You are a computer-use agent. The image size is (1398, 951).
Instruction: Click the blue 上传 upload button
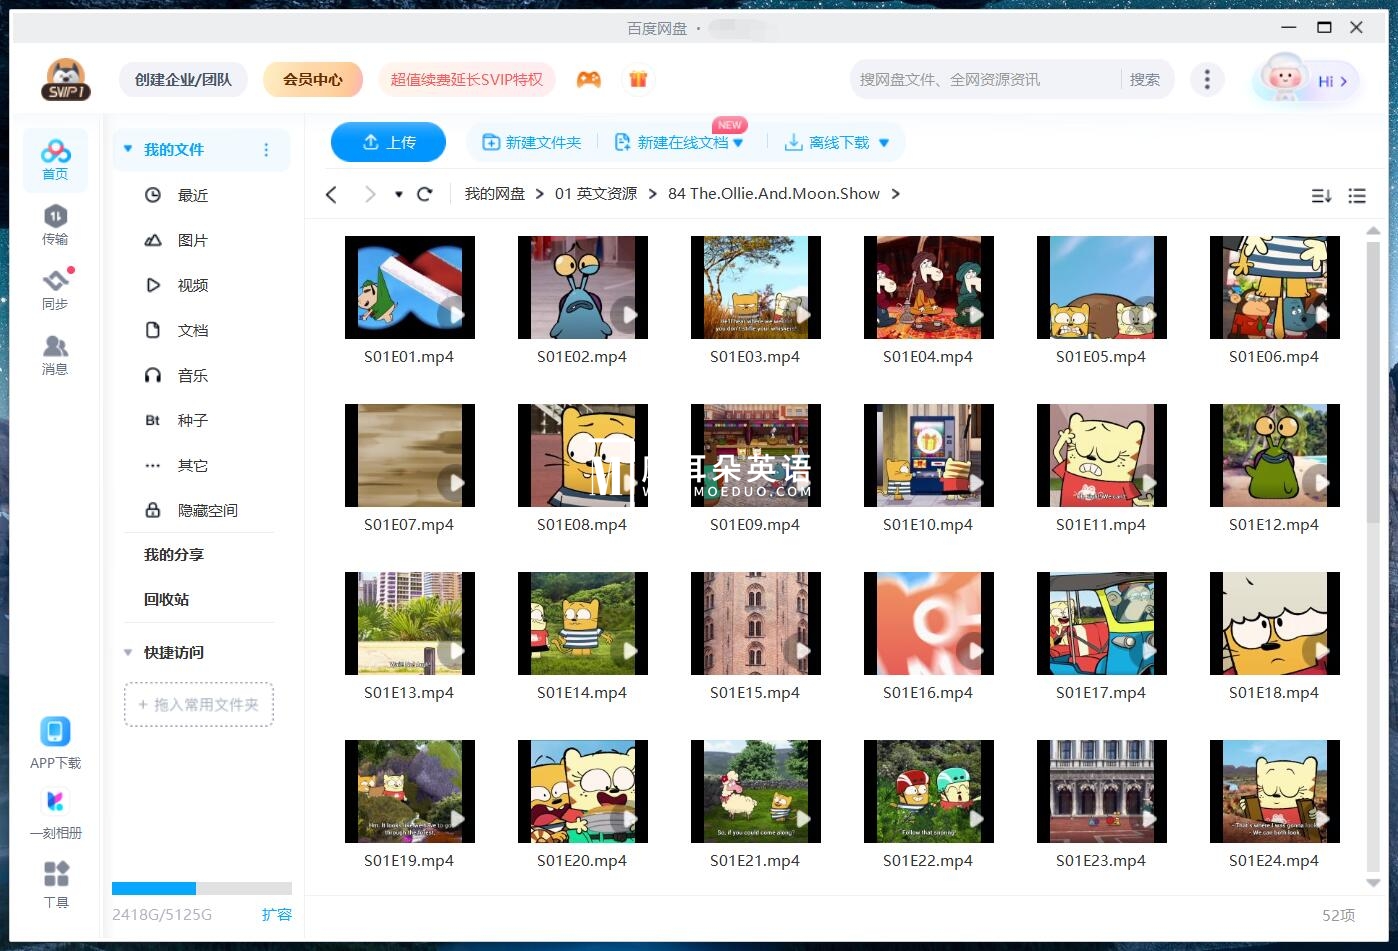click(x=388, y=143)
